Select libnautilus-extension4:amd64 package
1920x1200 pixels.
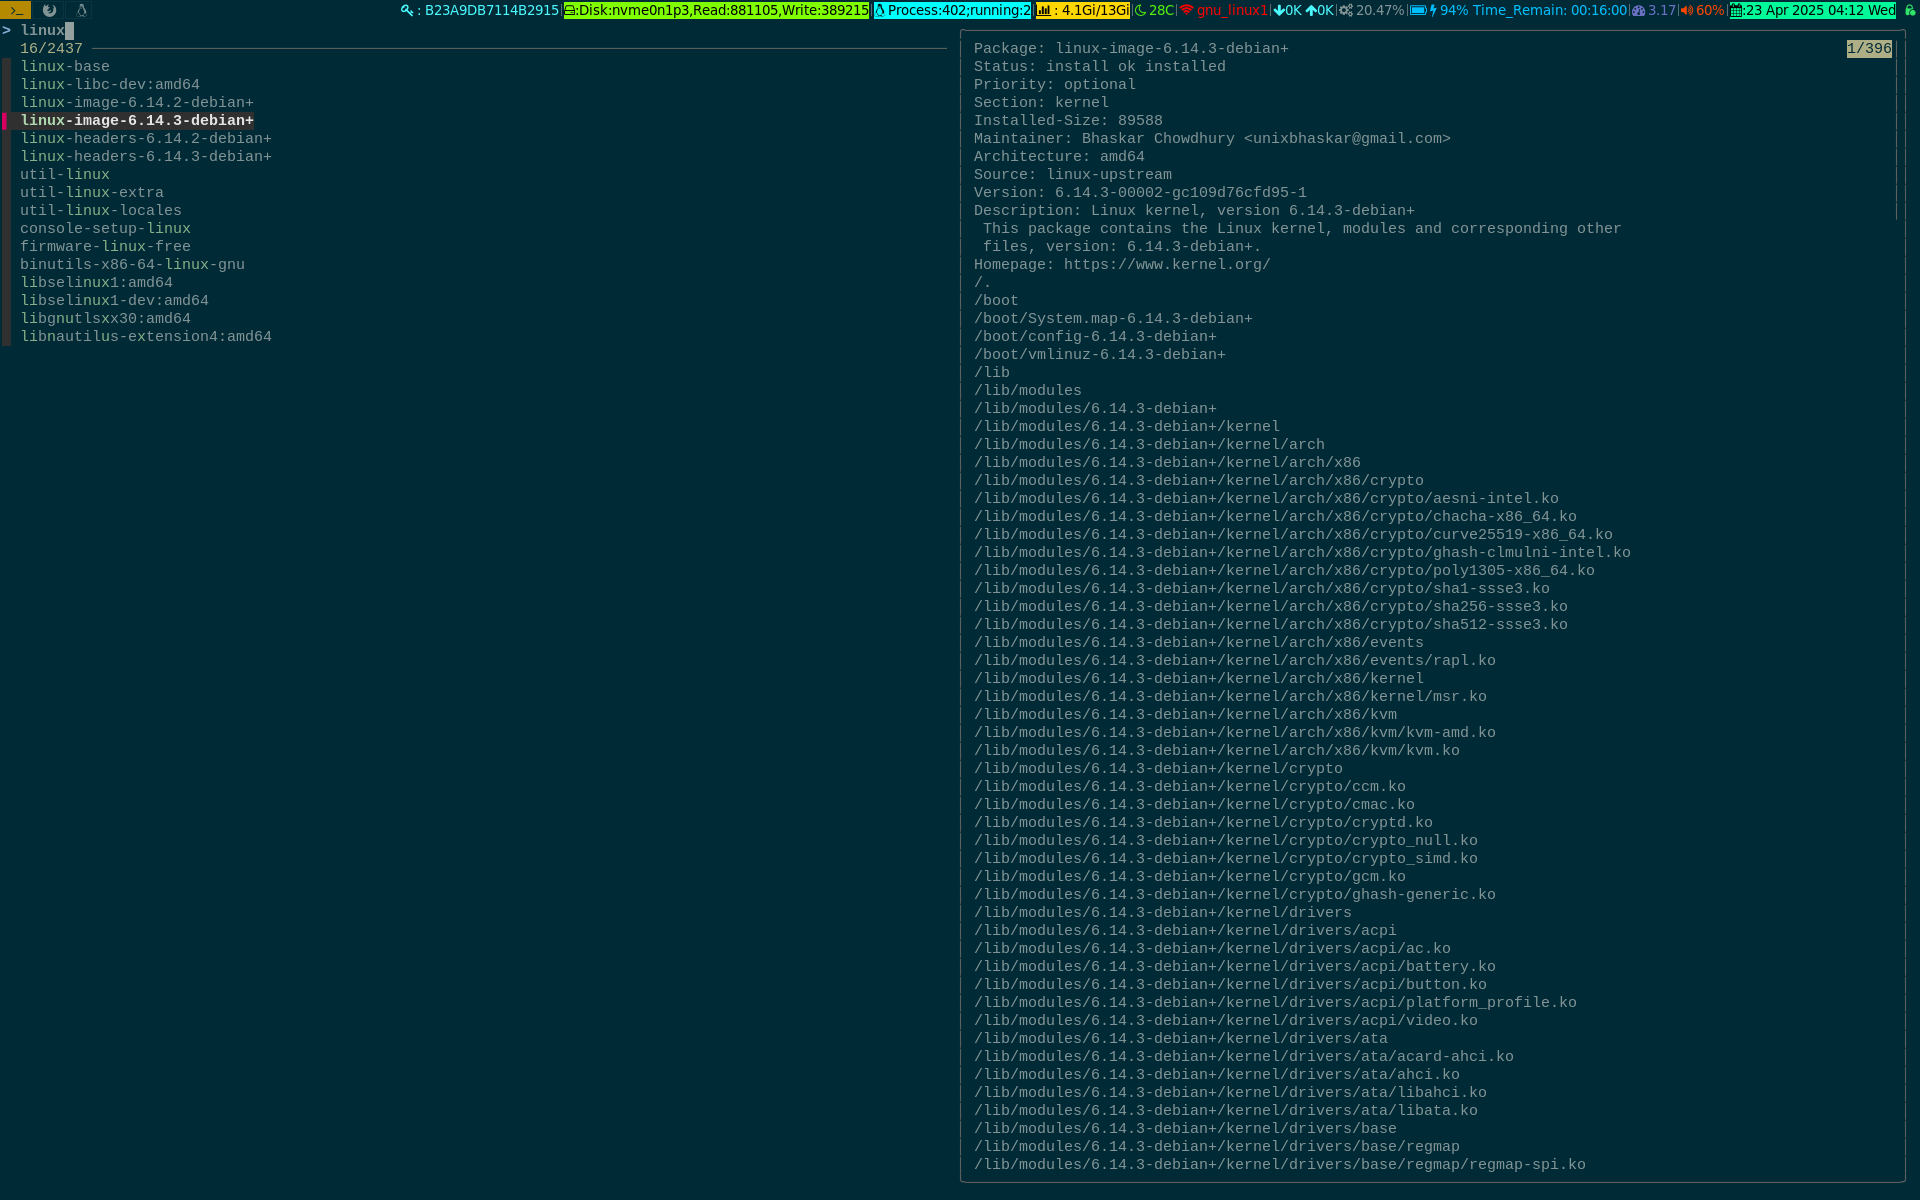pyautogui.click(x=146, y=337)
